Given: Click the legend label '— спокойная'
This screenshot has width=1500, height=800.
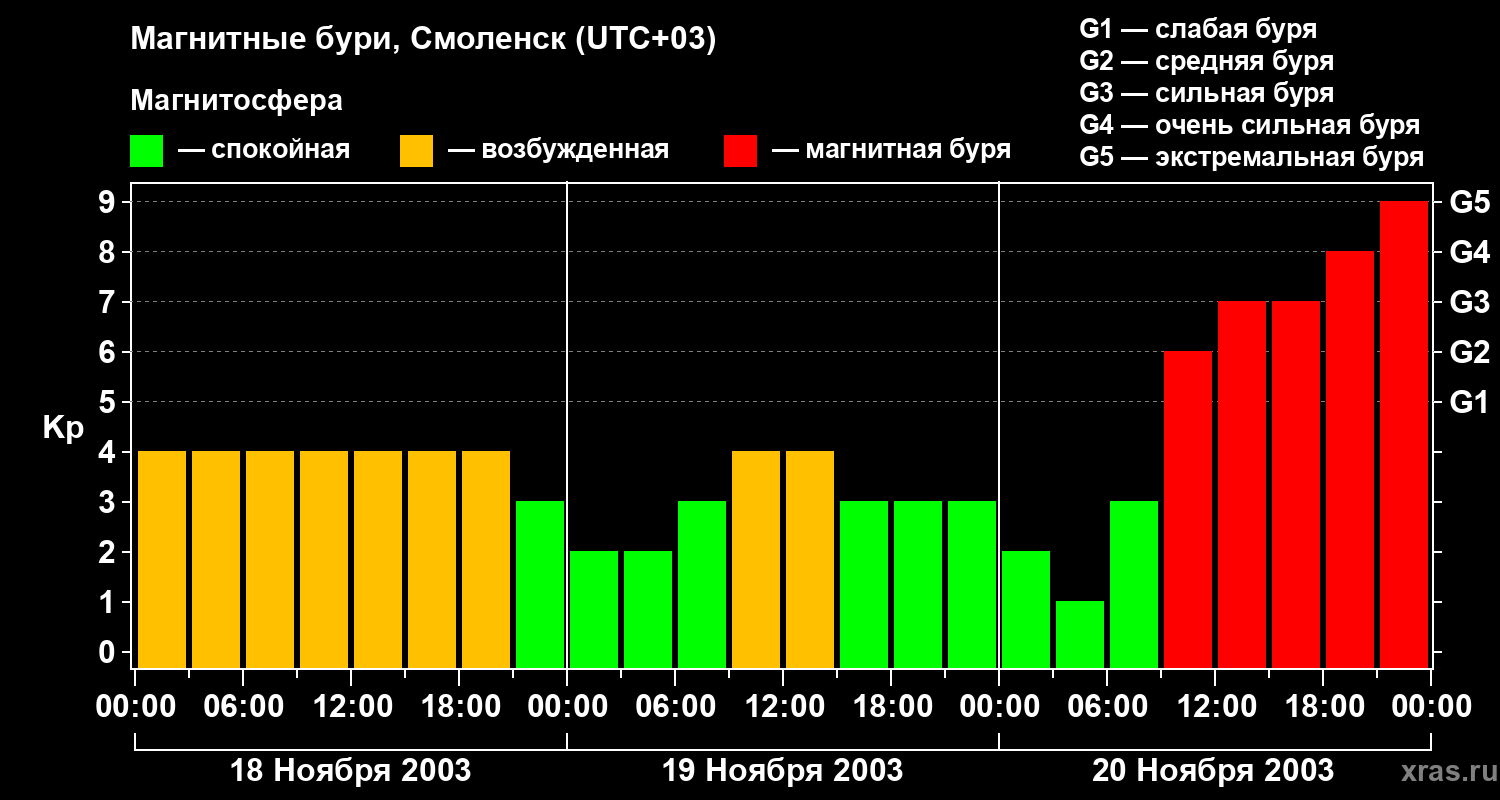Looking at the screenshot, I should (264, 151).
